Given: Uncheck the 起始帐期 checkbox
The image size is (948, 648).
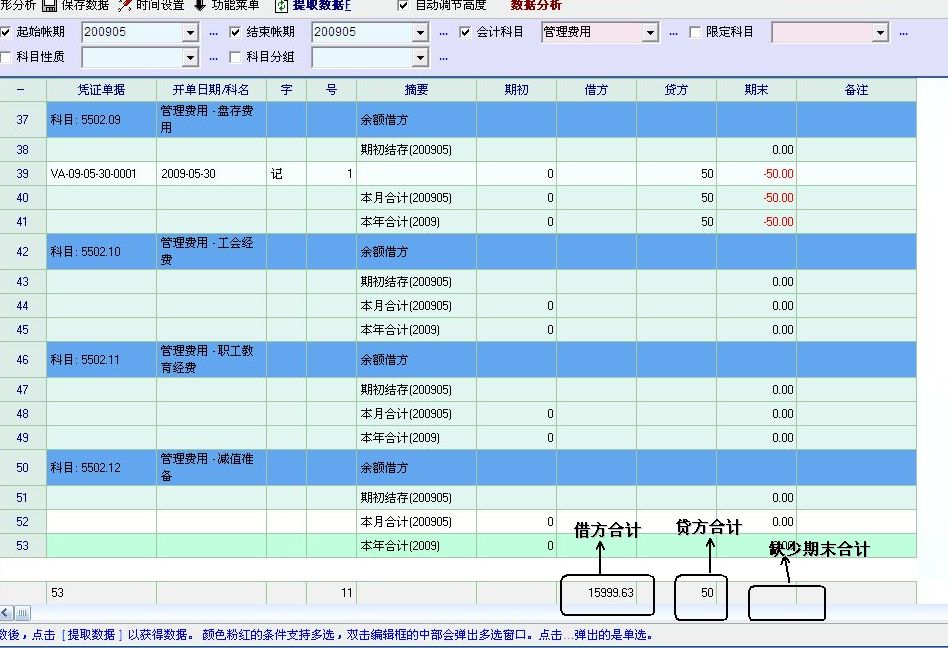Looking at the screenshot, I should coord(6,33).
